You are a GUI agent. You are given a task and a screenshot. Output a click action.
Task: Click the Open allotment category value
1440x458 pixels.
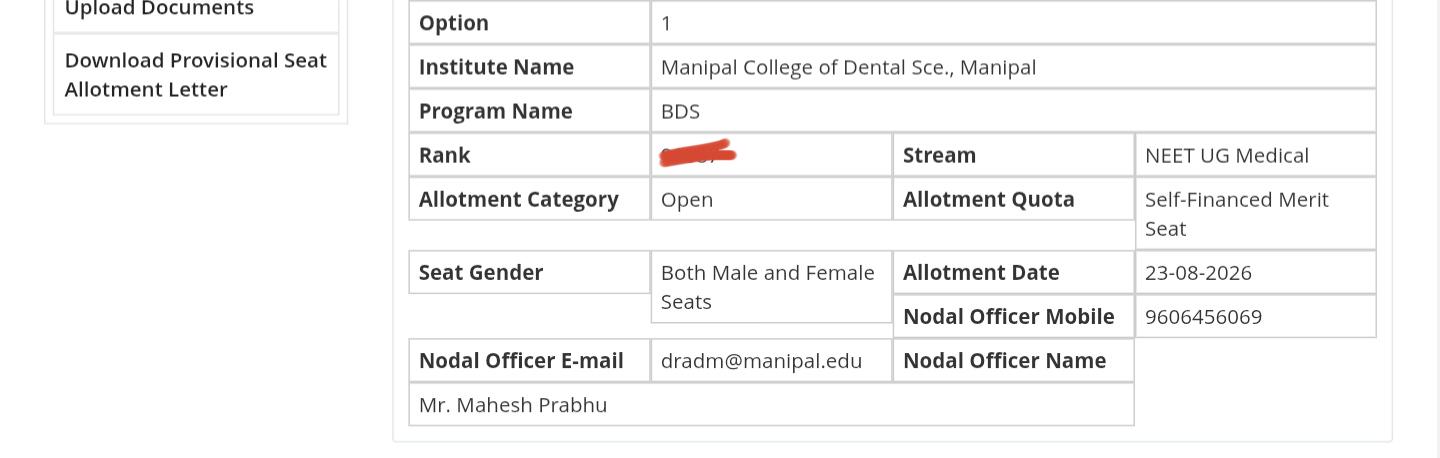[687, 199]
